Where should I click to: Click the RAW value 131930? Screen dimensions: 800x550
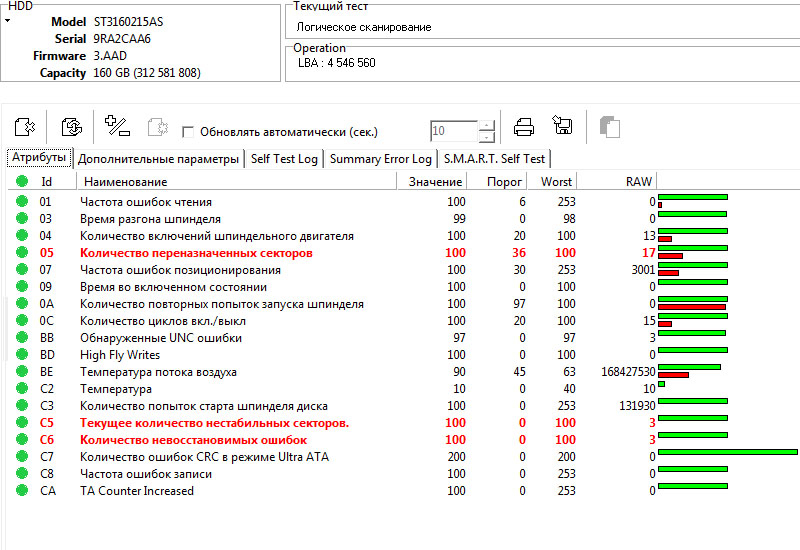click(x=637, y=406)
